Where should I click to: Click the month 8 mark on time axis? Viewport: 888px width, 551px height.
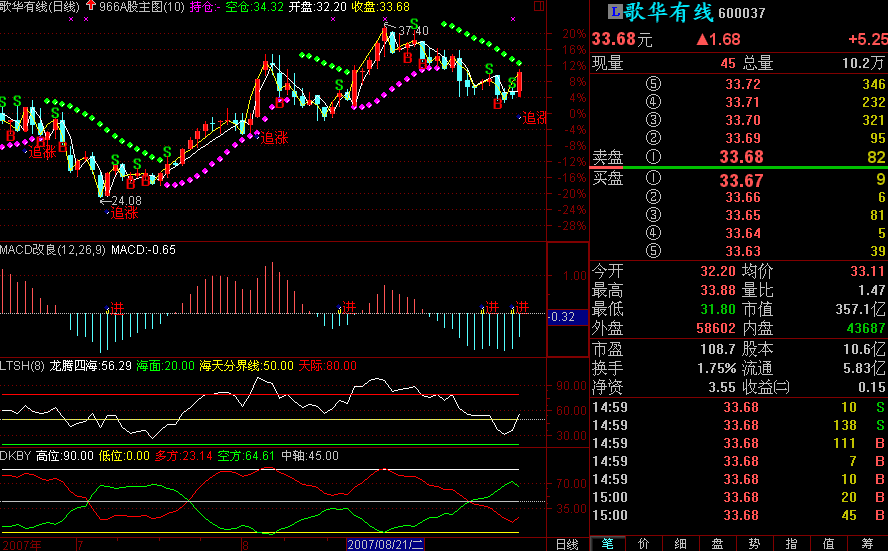point(245,546)
